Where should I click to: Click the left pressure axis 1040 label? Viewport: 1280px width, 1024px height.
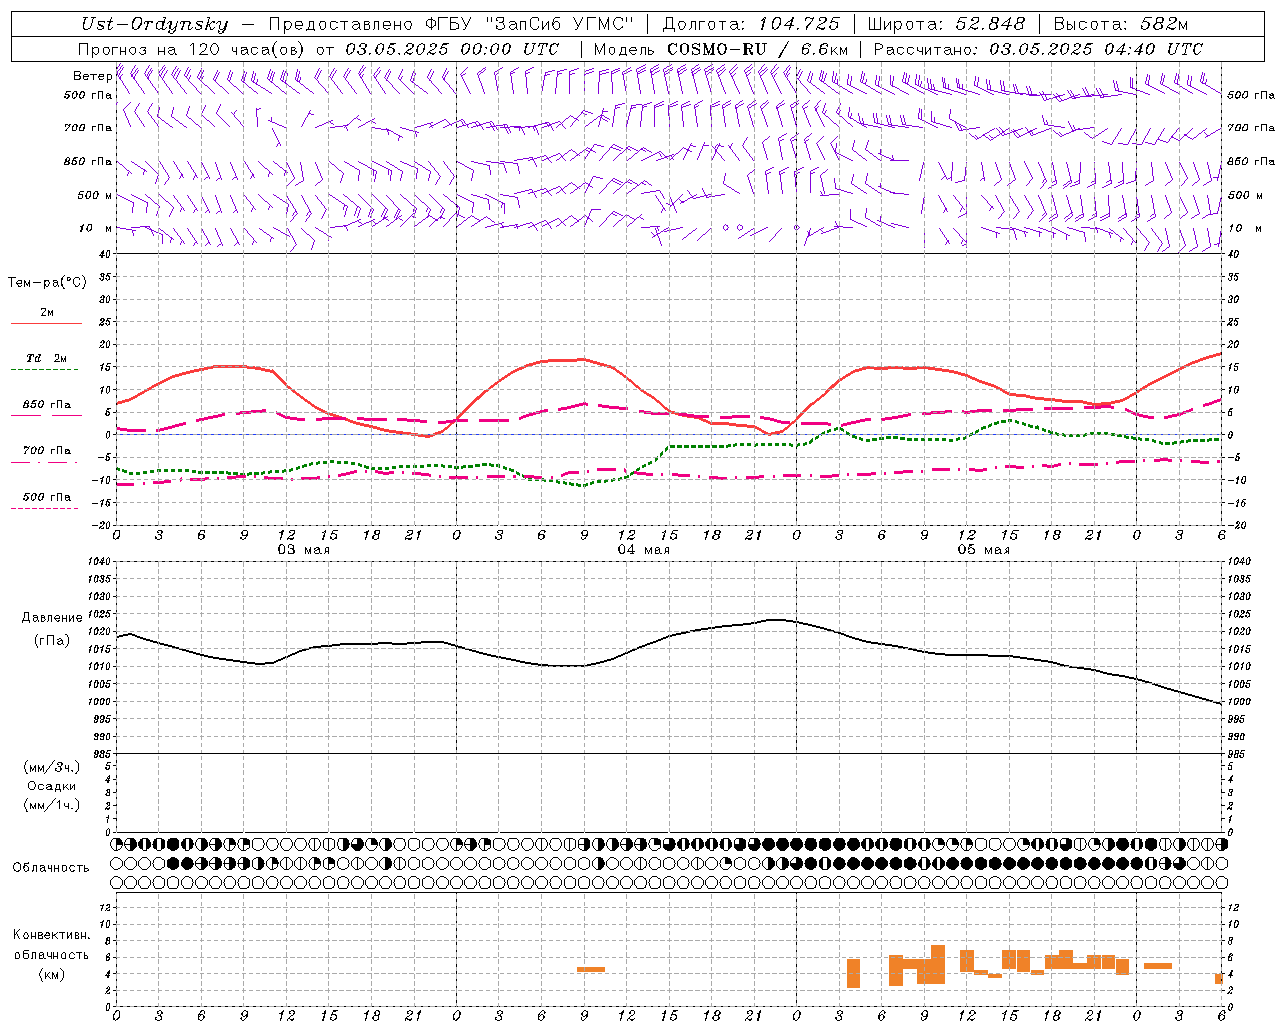coord(98,562)
